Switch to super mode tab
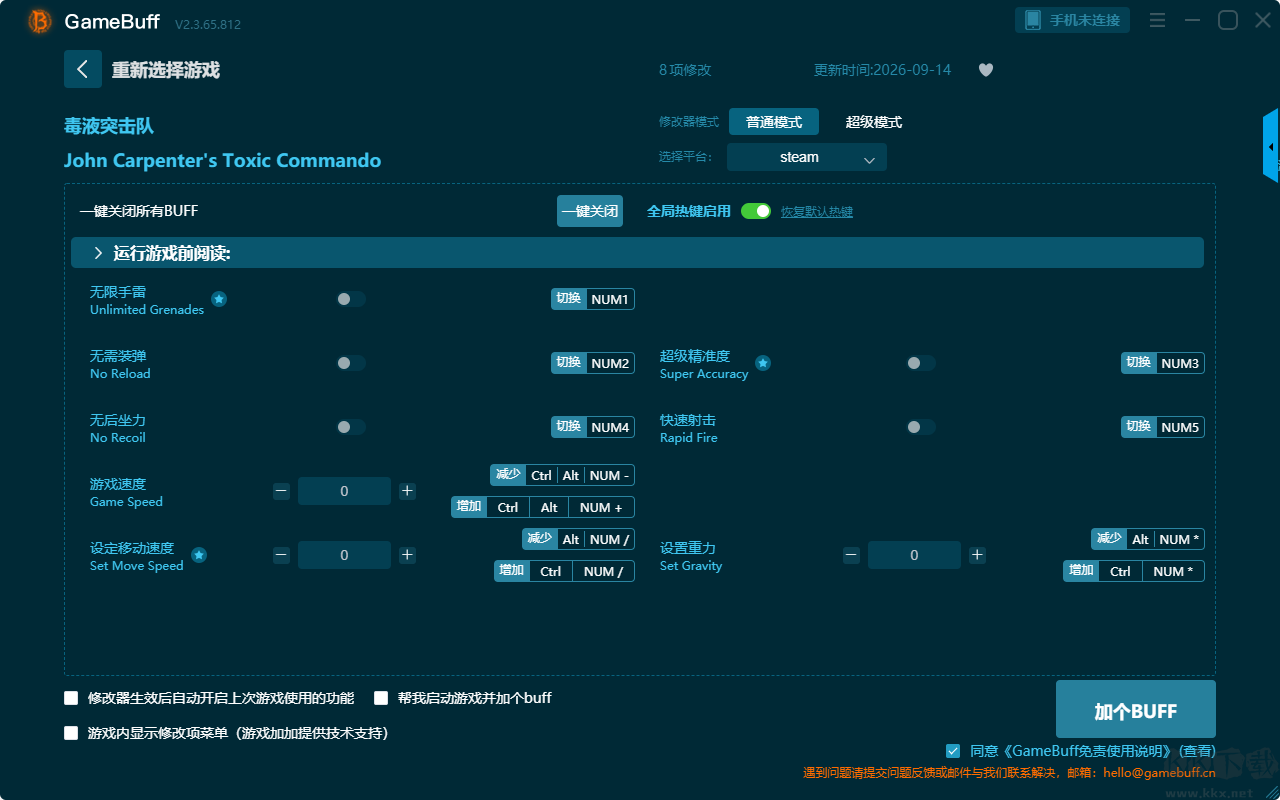Screen dimensions: 1280x800 [x=874, y=122]
